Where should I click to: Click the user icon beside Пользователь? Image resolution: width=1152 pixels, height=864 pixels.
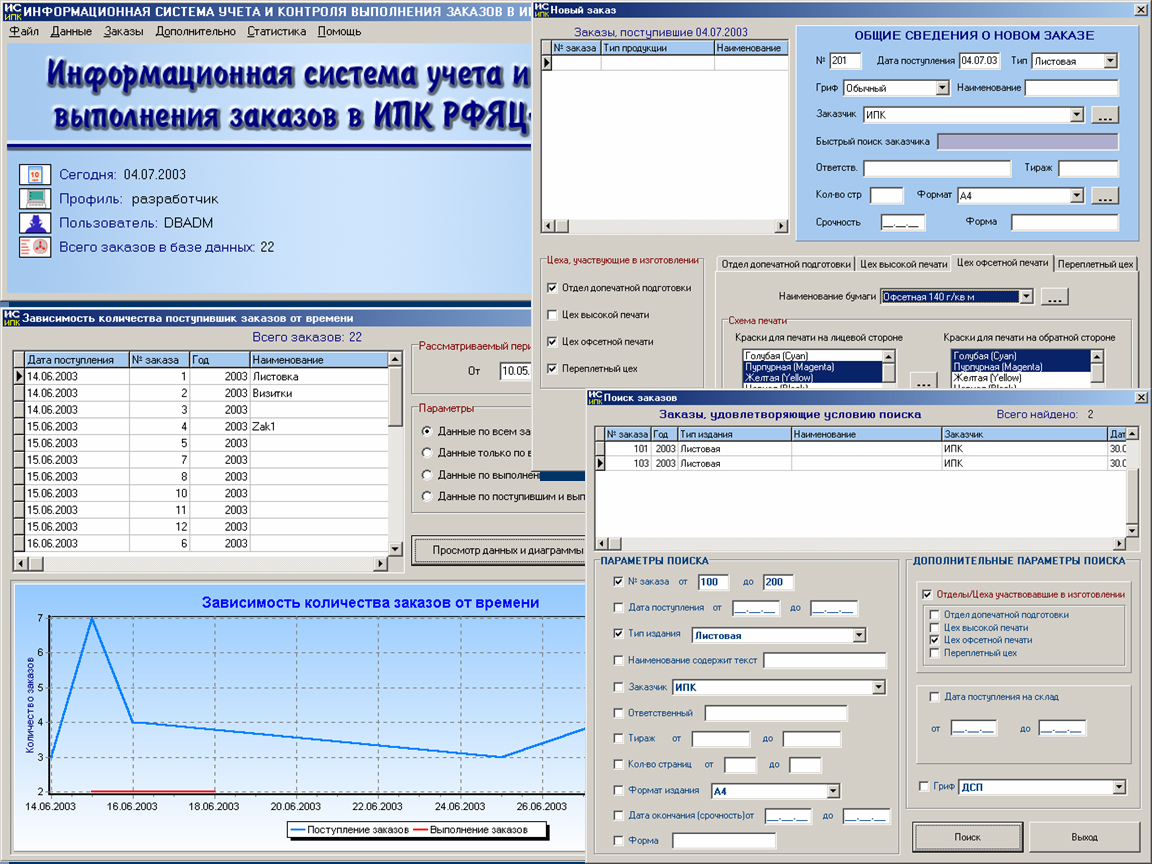pos(35,222)
